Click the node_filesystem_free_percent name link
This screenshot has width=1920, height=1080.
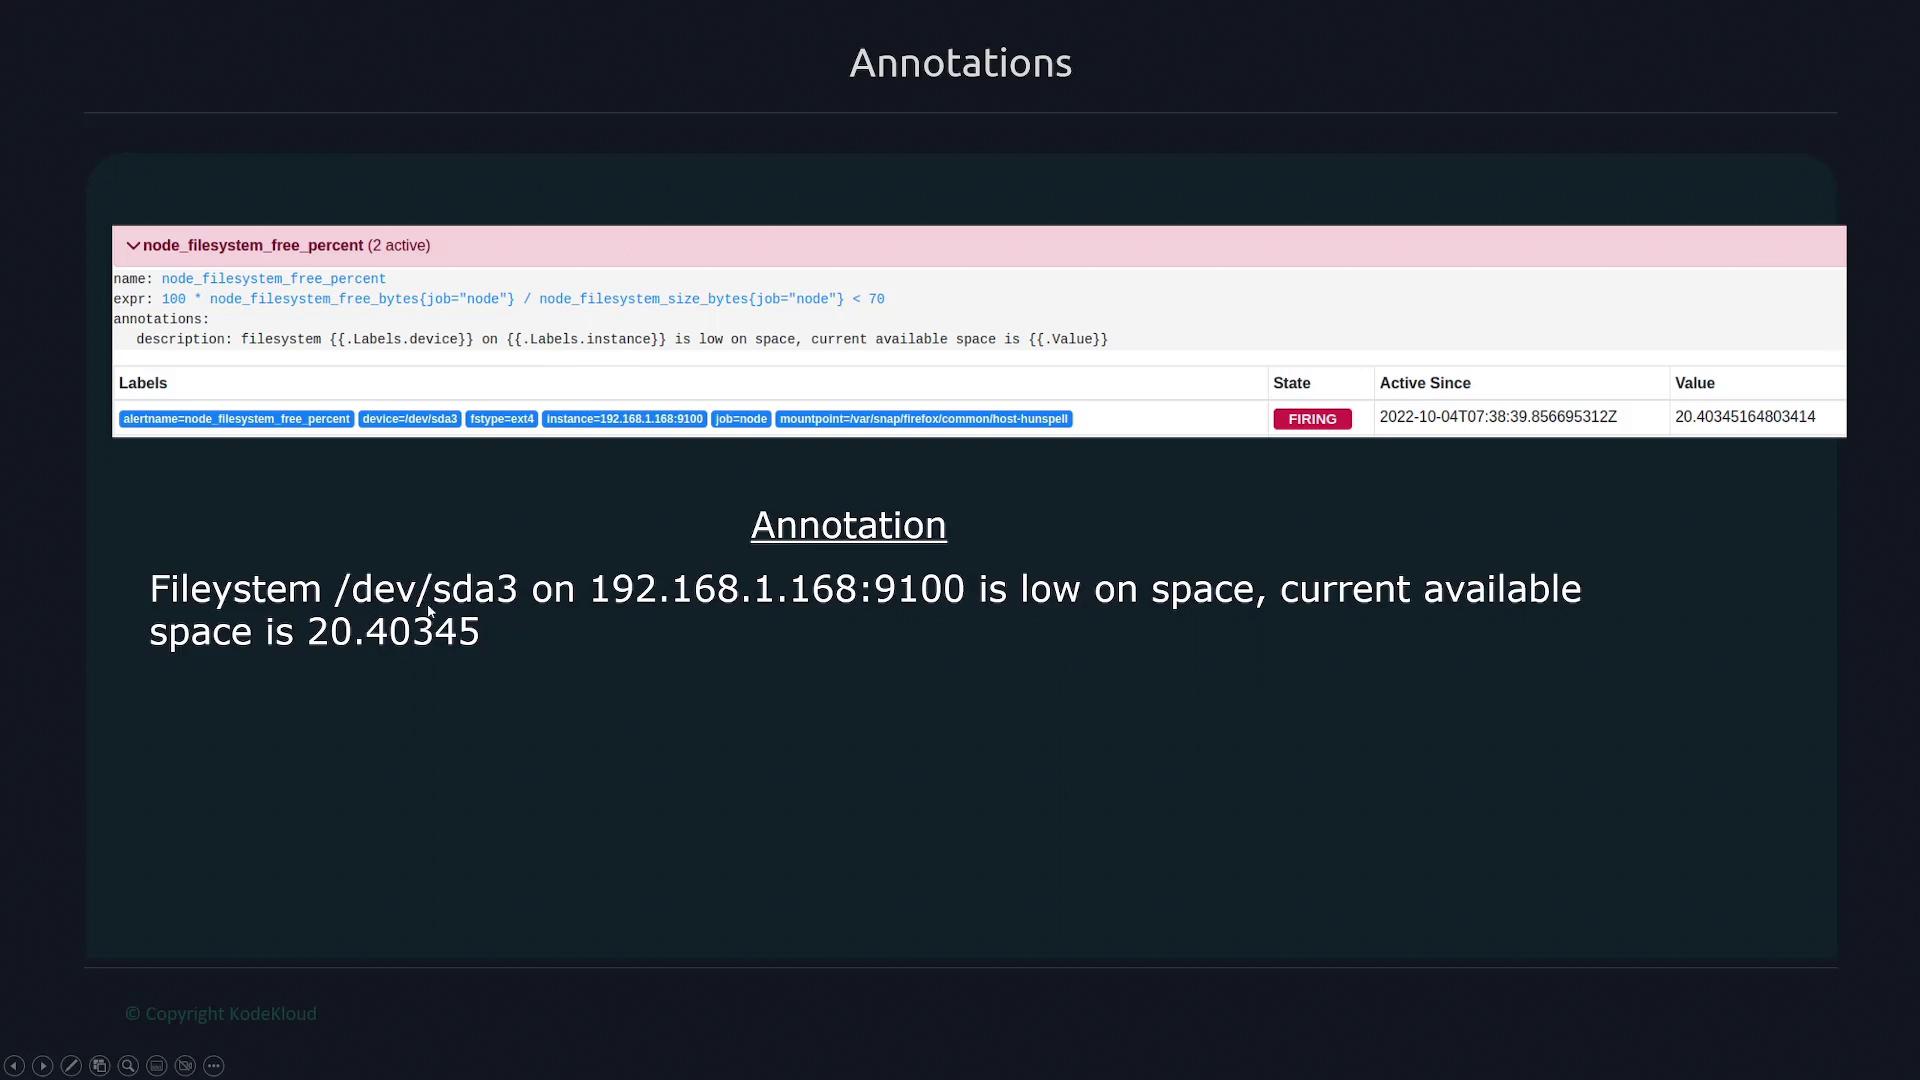(x=273, y=279)
